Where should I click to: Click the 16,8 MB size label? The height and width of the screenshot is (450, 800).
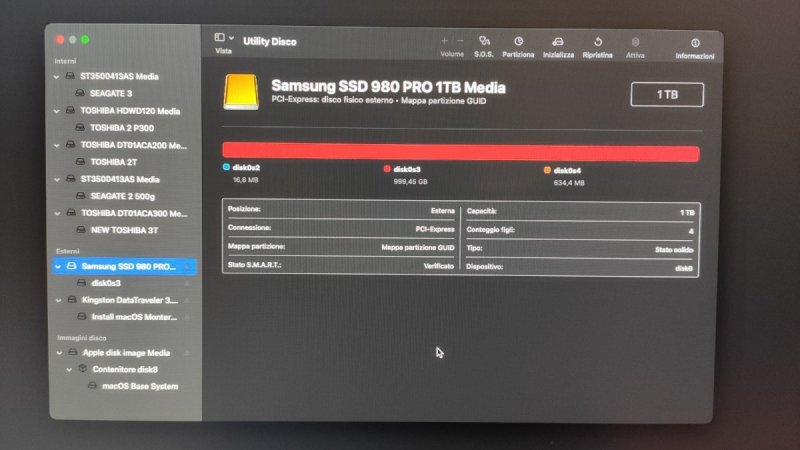tap(245, 180)
